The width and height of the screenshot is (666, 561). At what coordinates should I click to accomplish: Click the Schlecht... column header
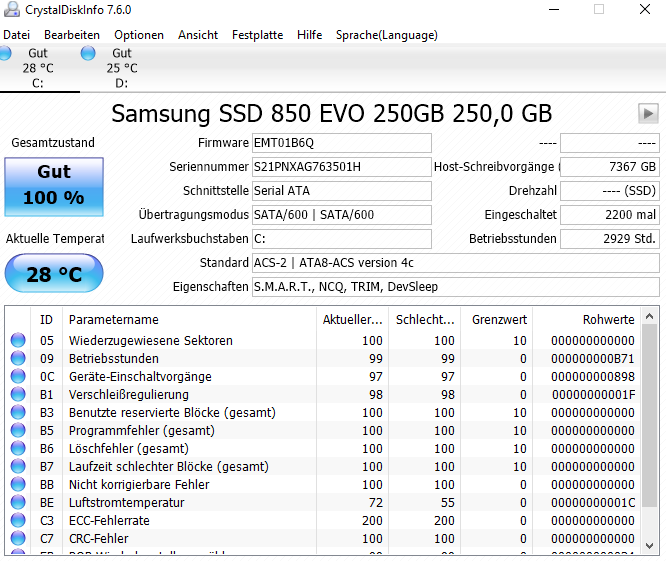[x=424, y=319]
